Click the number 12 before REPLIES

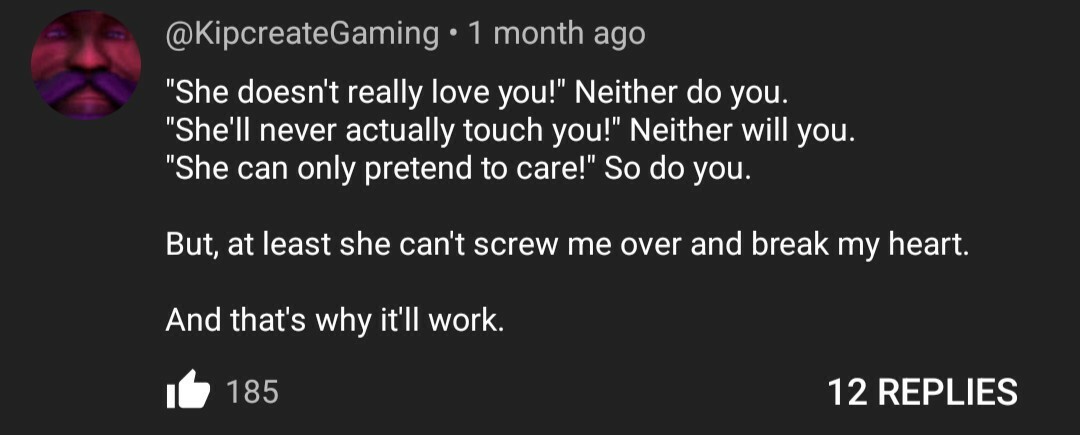tap(847, 391)
